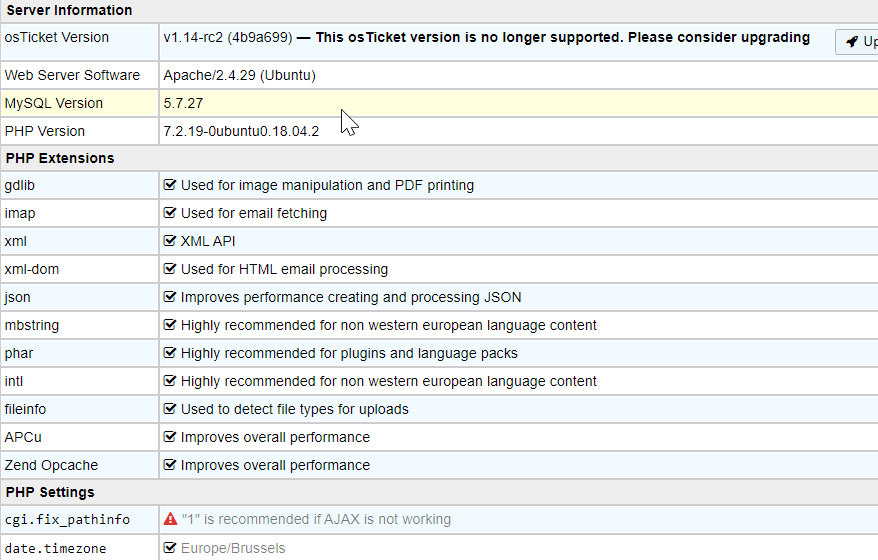Image resolution: width=878 pixels, height=560 pixels.
Task: Click the MySQL value 5.7.27
Action: pos(183,104)
